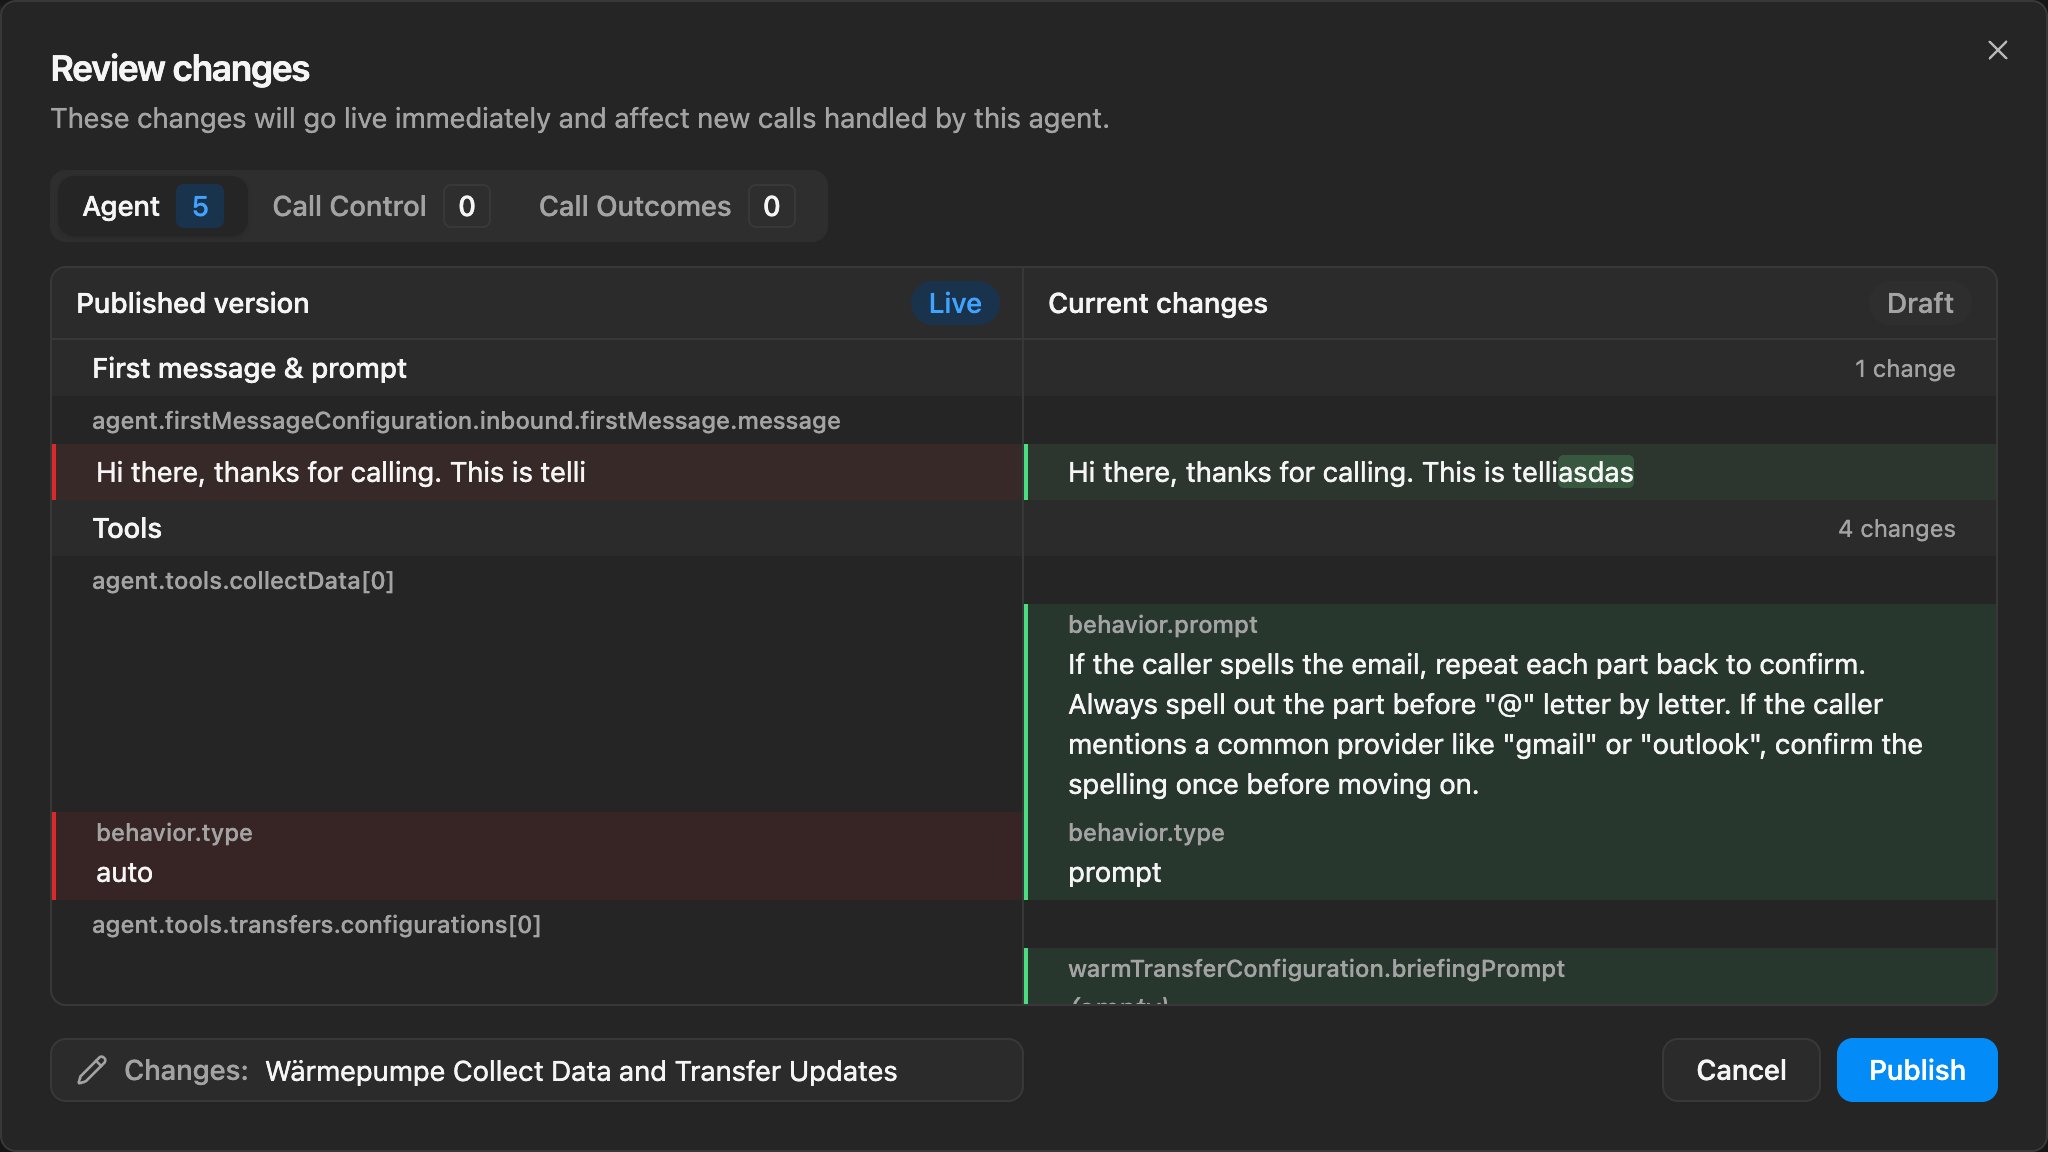2048x1152 pixels.
Task: Click the Live badge
Action: coord(955,303)
